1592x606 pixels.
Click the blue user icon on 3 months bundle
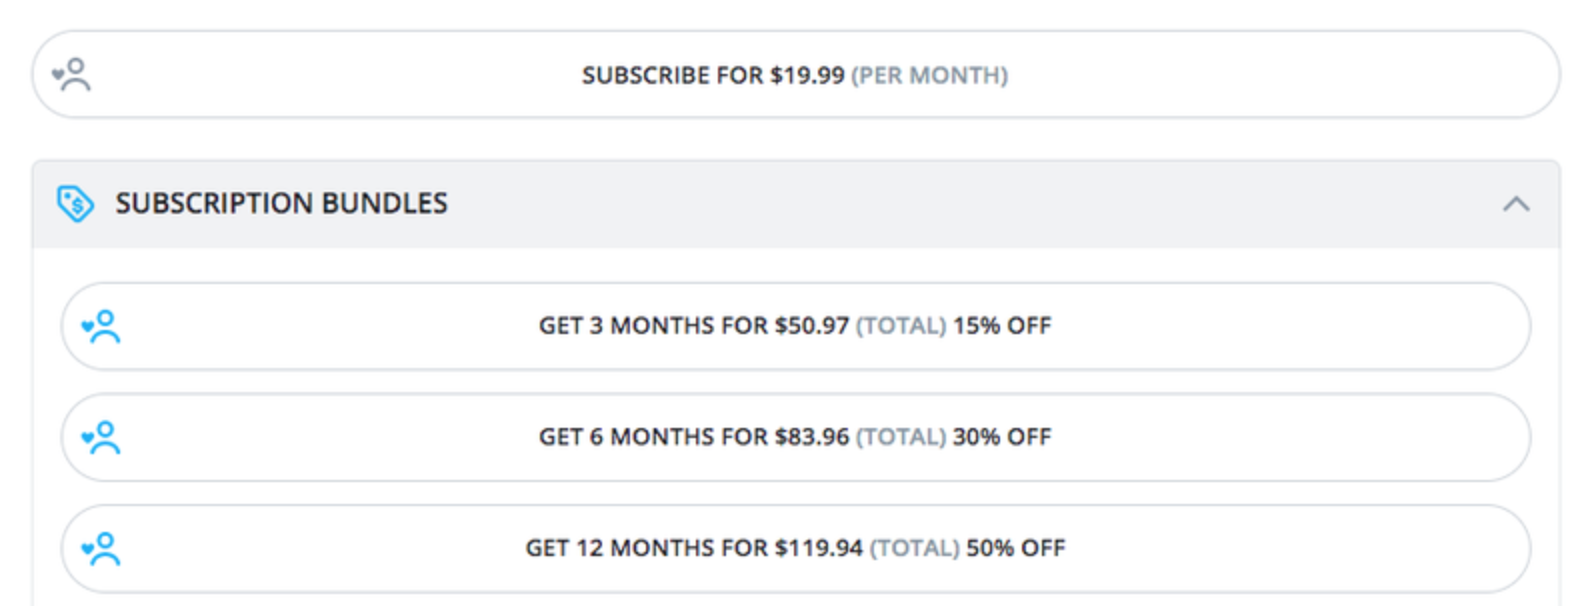101,327
